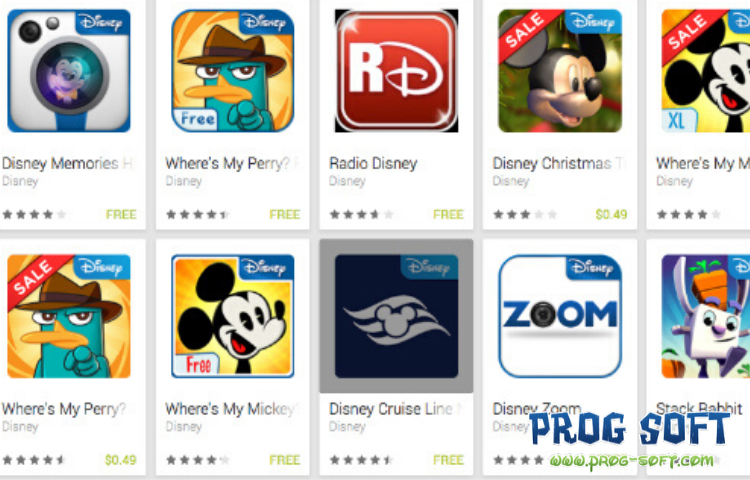
Task: Click the Radio Disney app title
Action: pos(373,164)
